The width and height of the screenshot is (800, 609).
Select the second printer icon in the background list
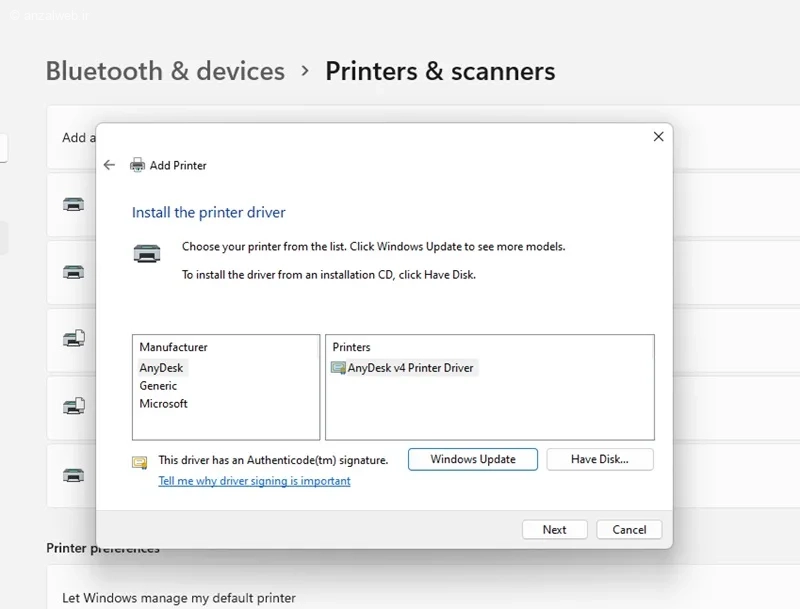[73, 272]
